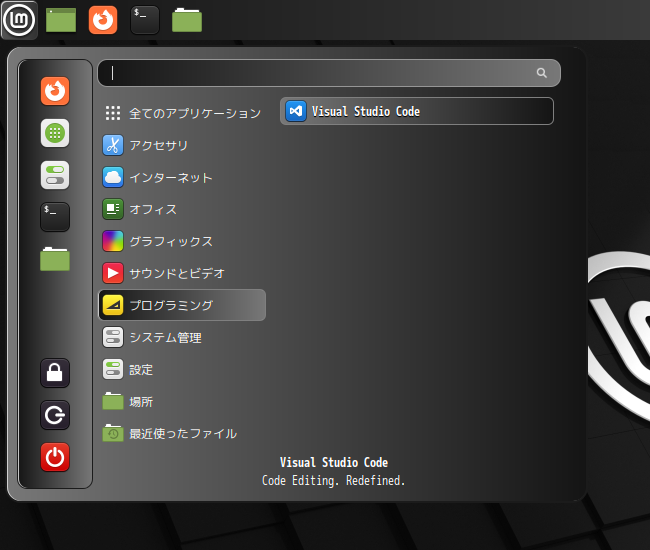The width and height of the screenshot is (650, 550).
Task: Select the サウンドとビデオ category
Action: pyautogui.click(x=182, y=273)
